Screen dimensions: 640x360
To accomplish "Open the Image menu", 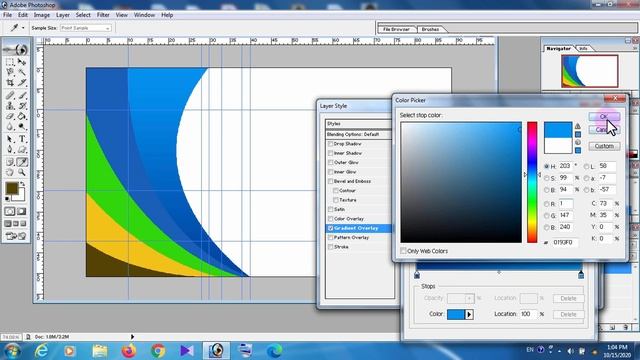I will click(42, 15).
